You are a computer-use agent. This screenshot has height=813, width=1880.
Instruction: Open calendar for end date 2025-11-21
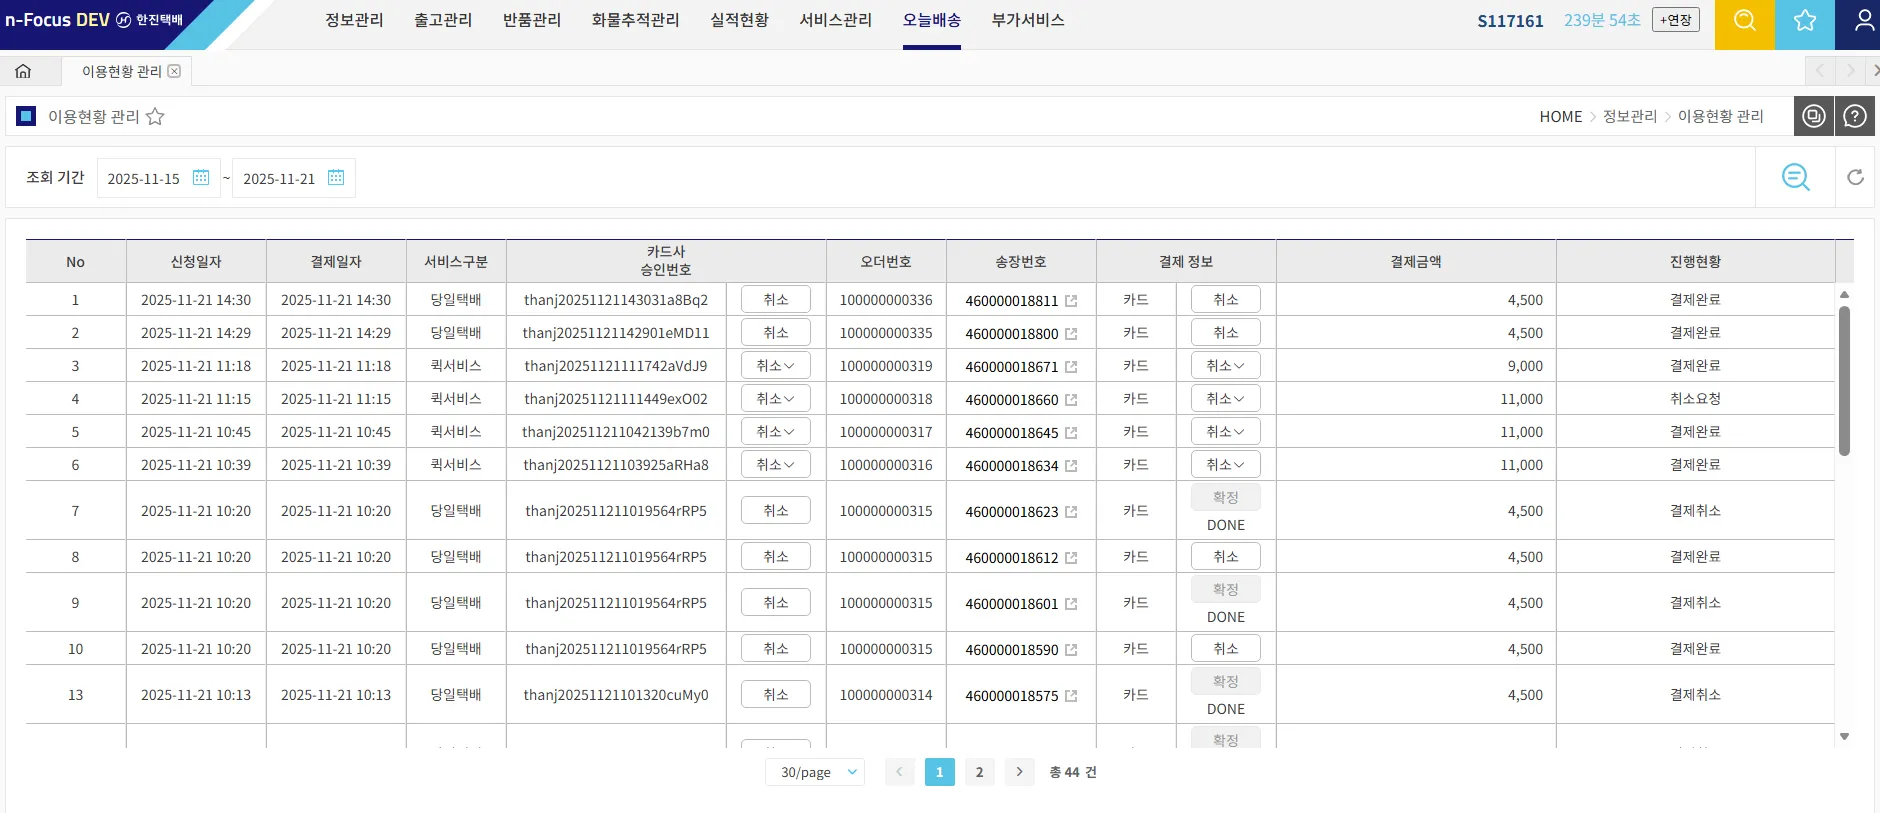coord(336,178)
